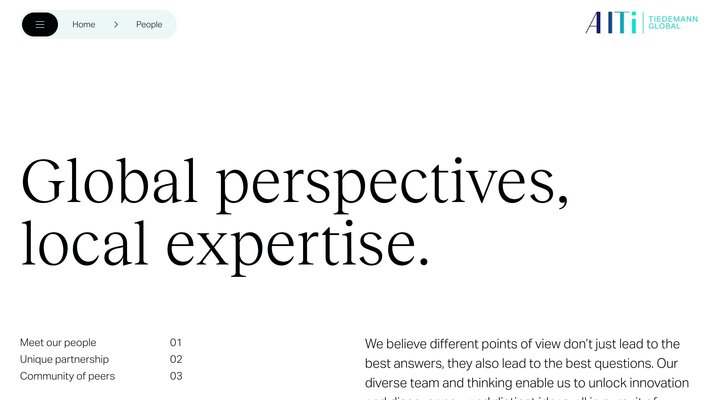Jump to Meet our people section

point(58,342)
